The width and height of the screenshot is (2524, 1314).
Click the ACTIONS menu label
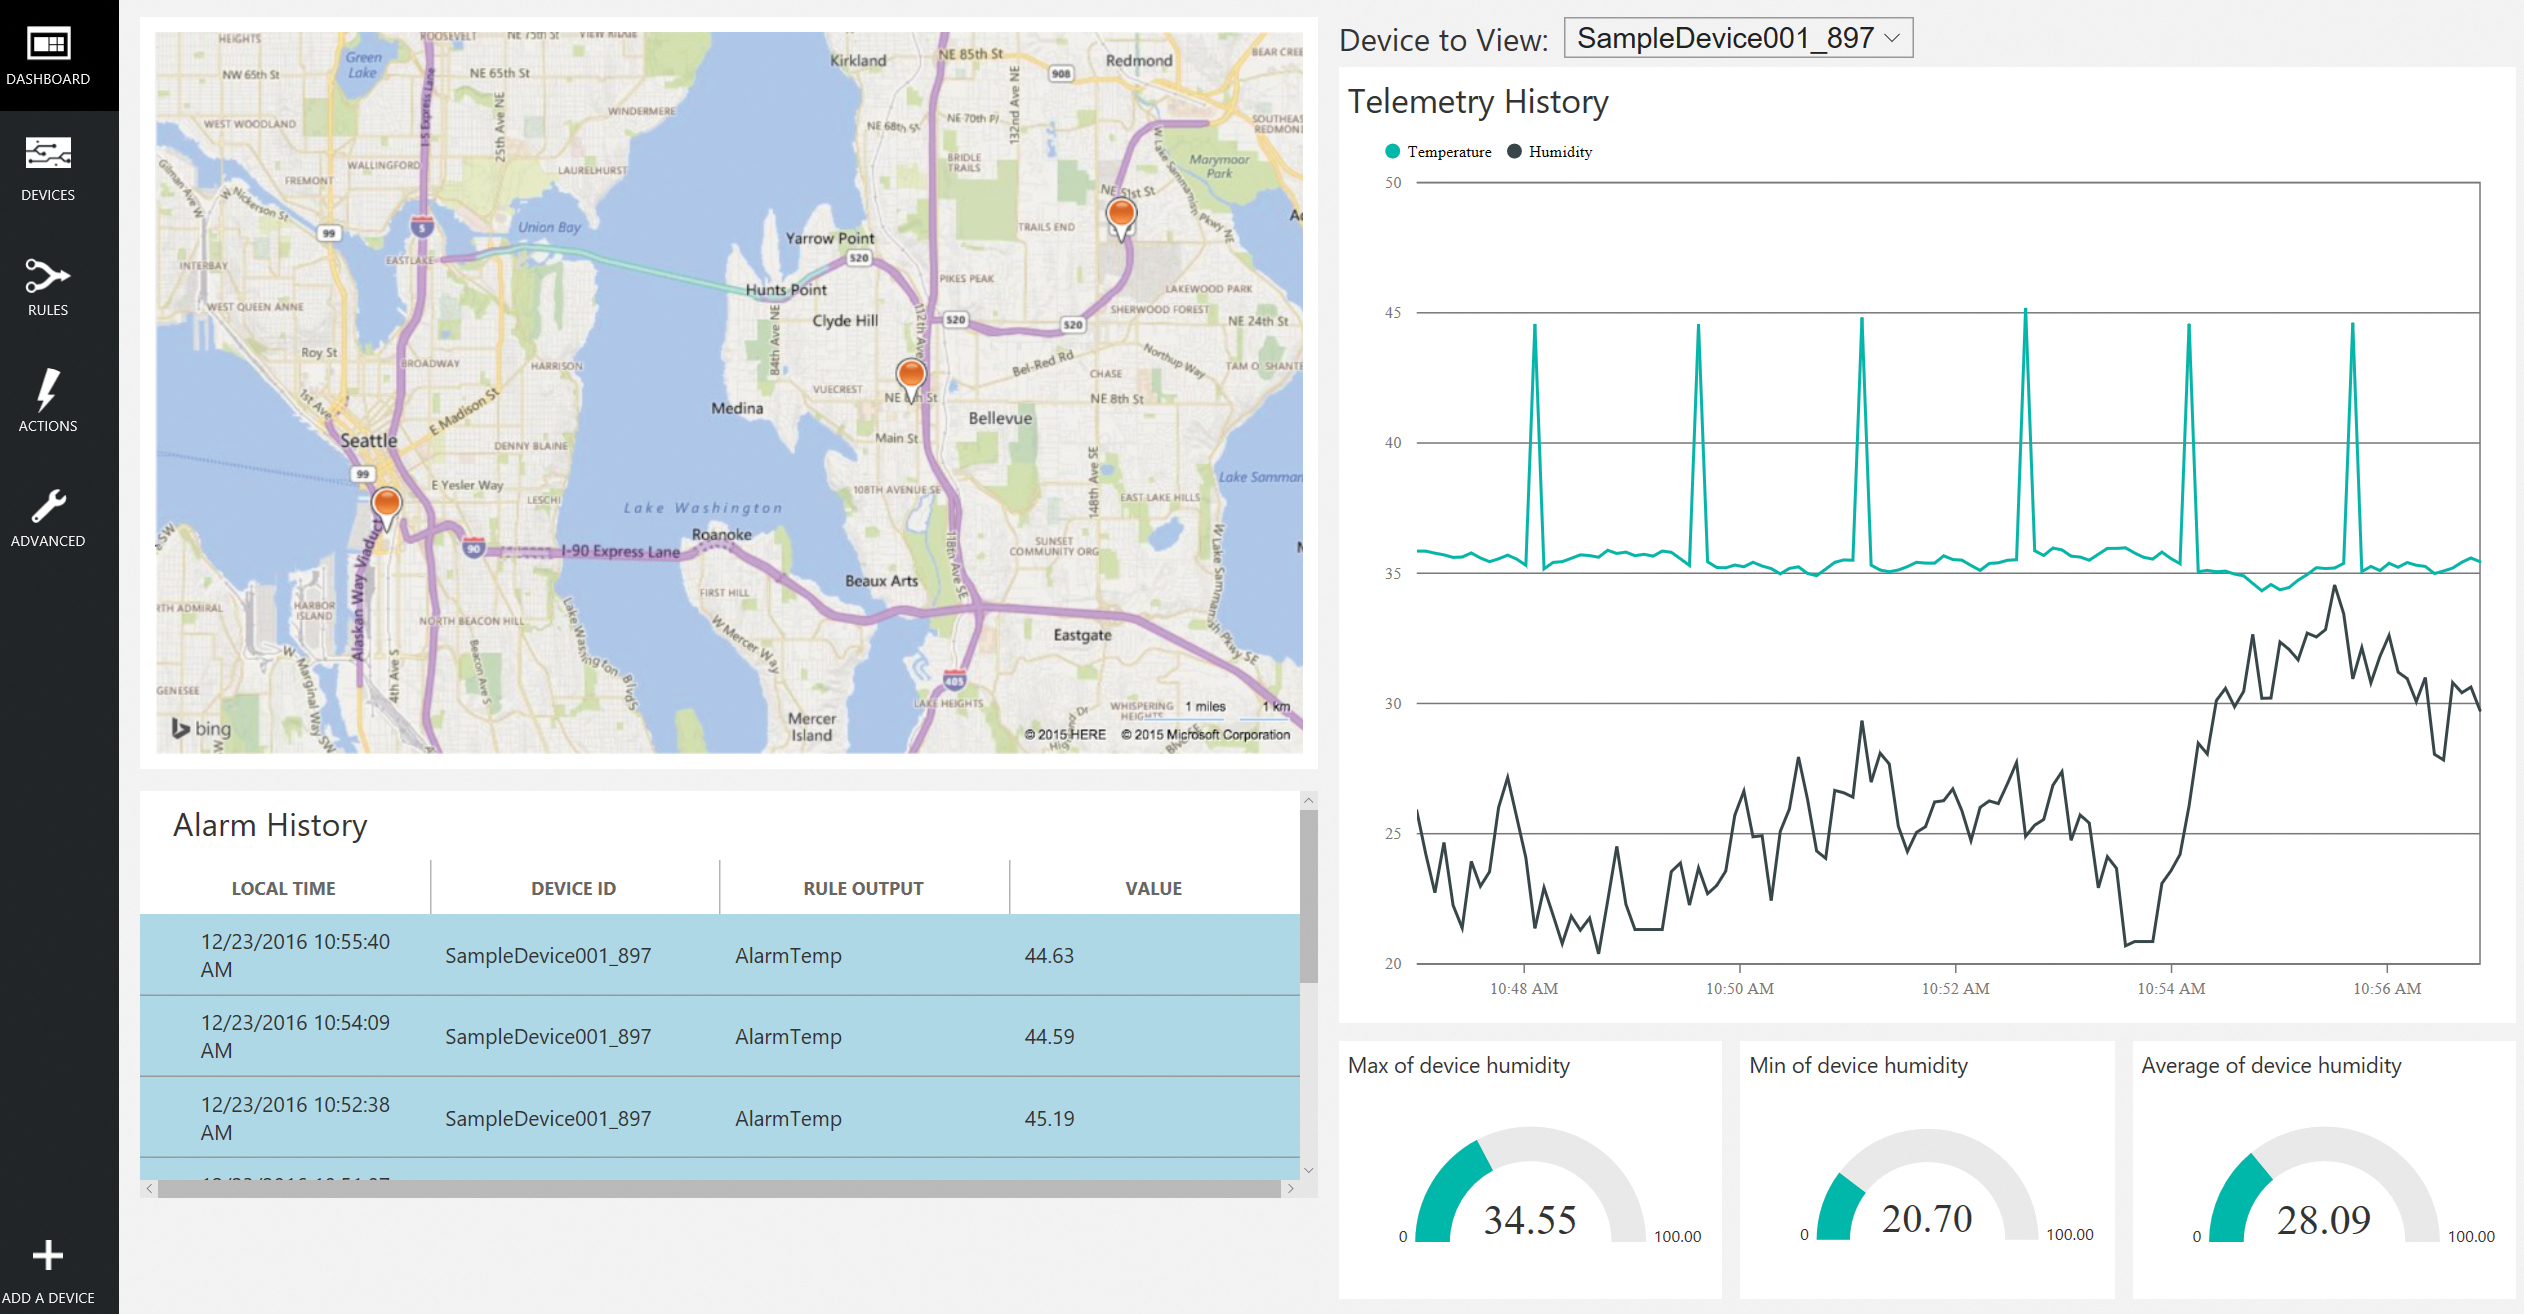point(48,426)
